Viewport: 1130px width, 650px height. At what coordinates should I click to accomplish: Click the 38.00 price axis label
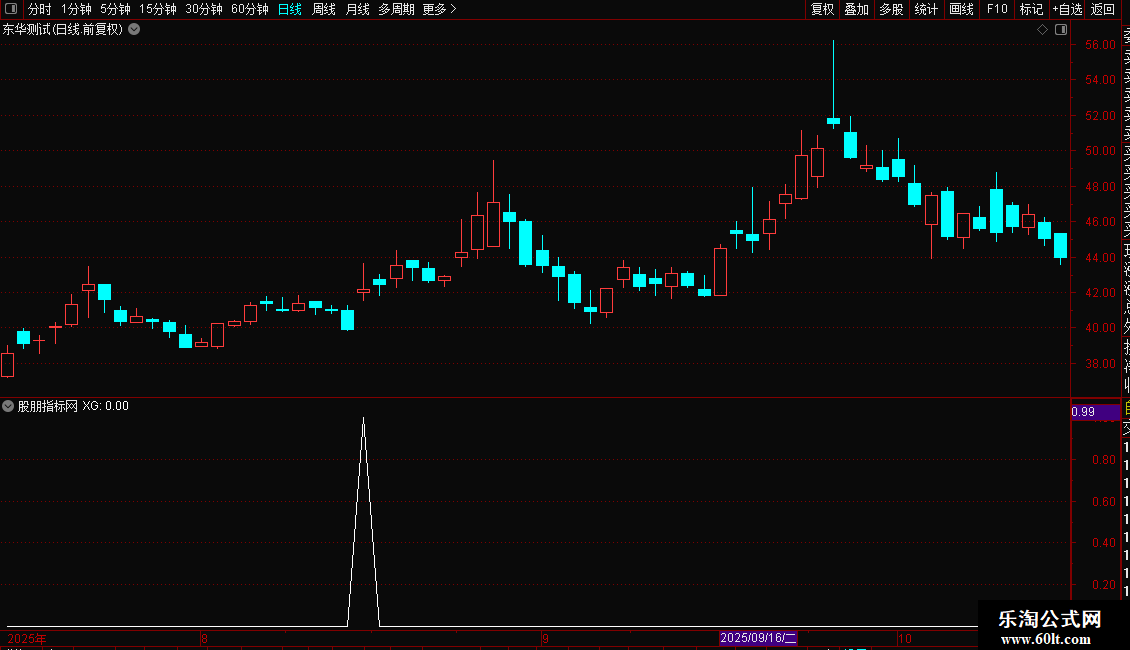click(1100, 364)
